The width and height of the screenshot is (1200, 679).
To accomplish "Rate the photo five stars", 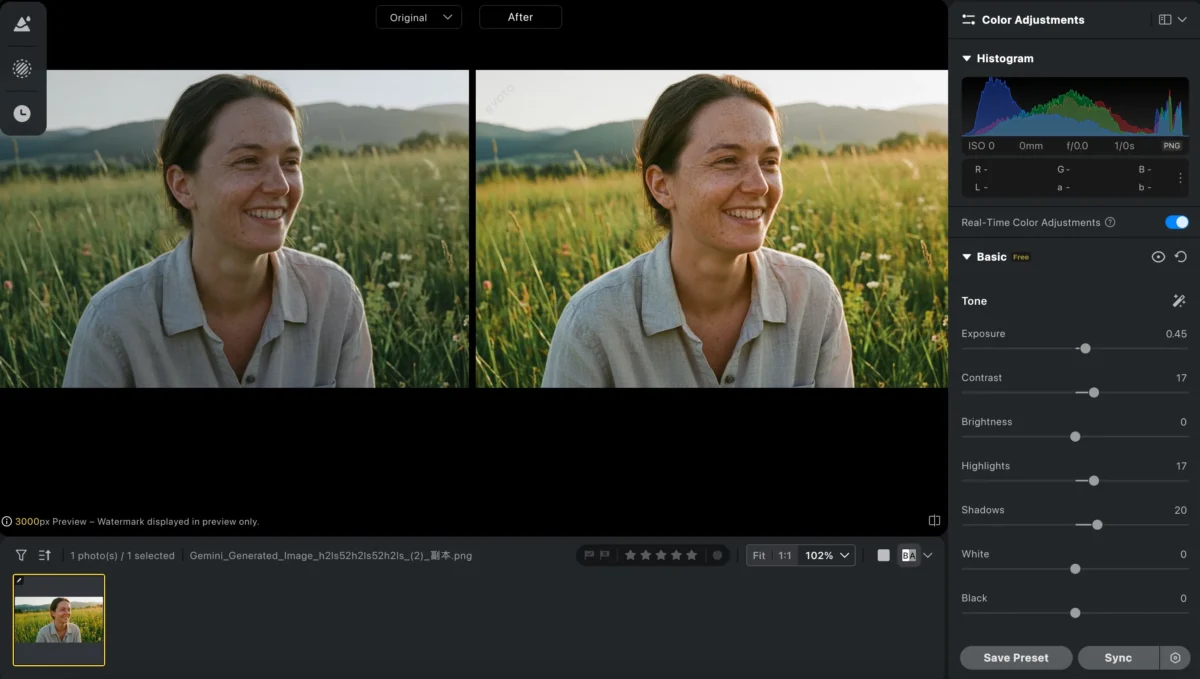I will pyautogui.click(x=690, y=555).
